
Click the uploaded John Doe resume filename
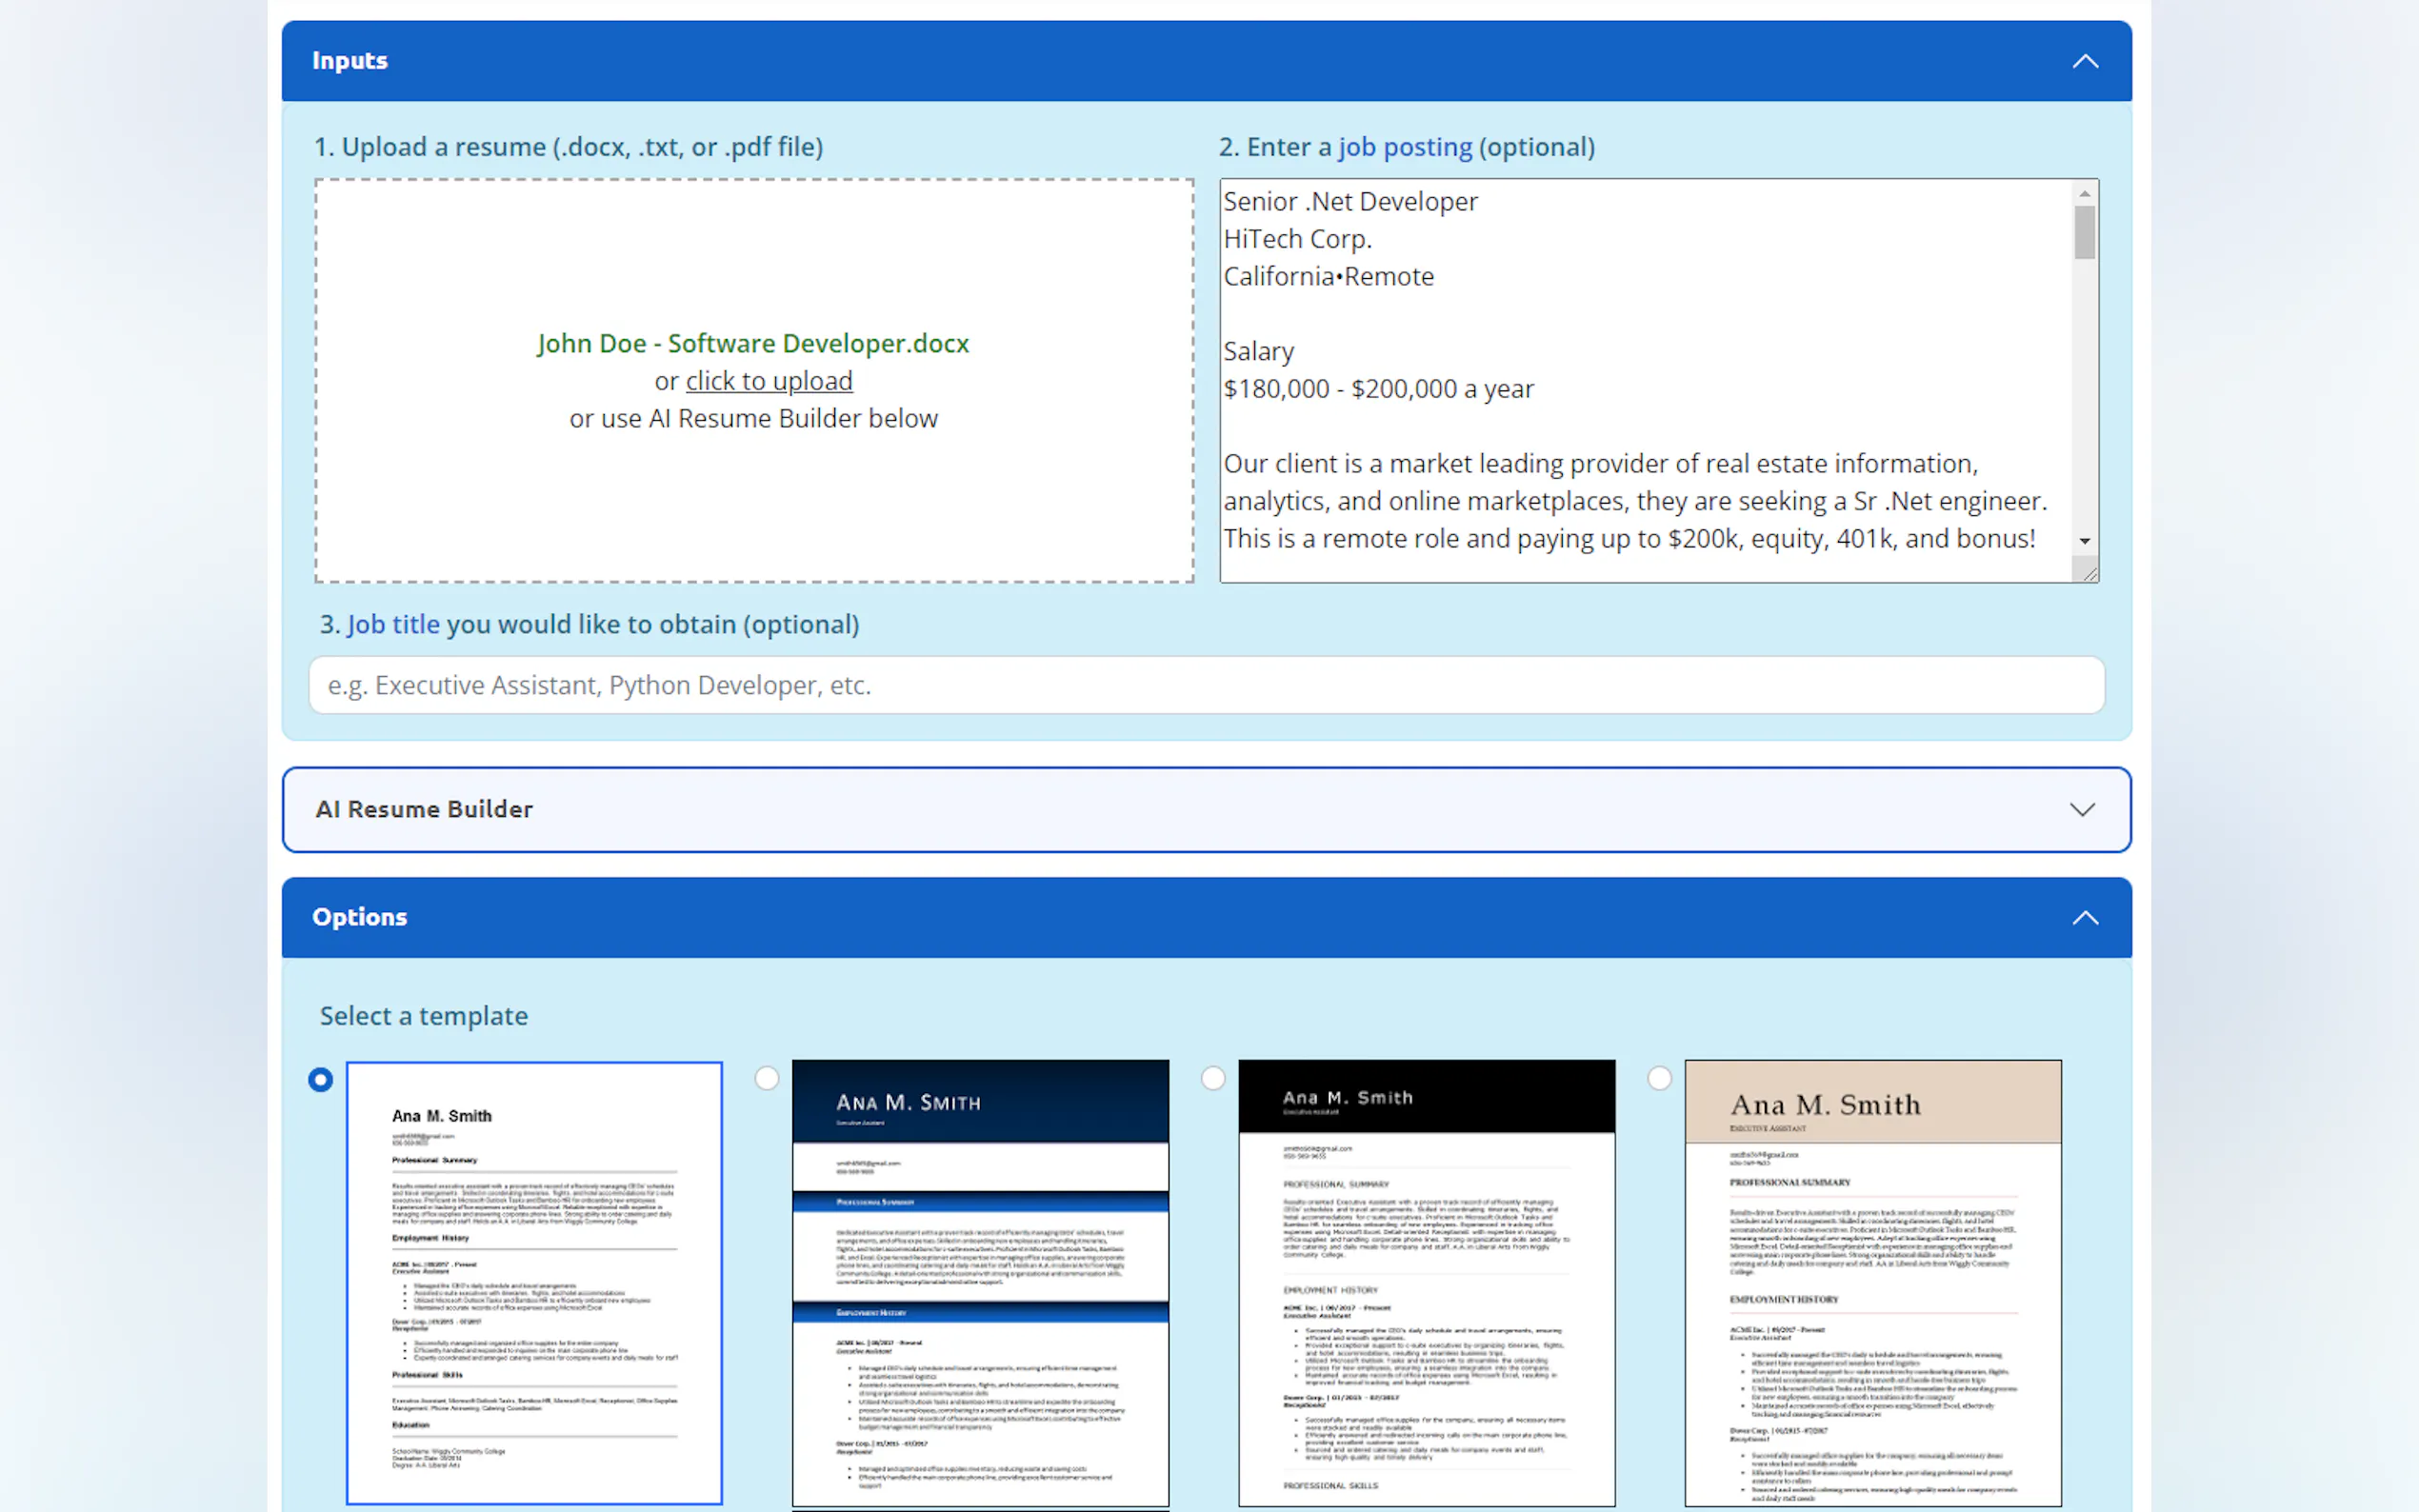[x=752, y=343]
